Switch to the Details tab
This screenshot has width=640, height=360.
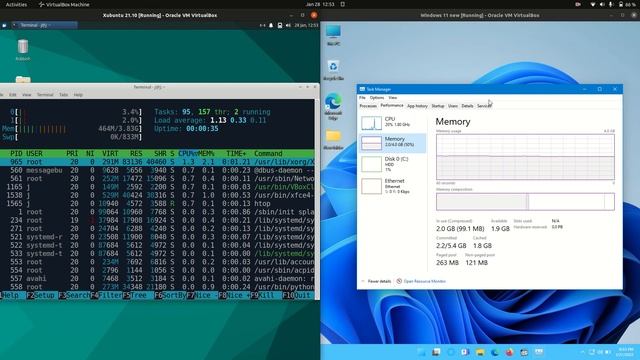click(467, 106)
